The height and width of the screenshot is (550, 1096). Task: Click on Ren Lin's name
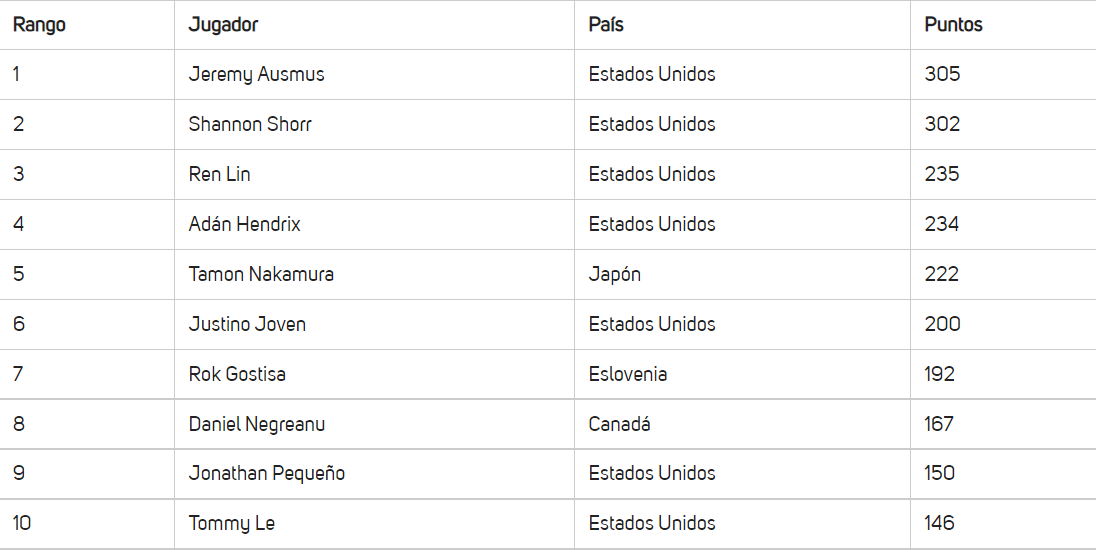click(x=219, y=174)
